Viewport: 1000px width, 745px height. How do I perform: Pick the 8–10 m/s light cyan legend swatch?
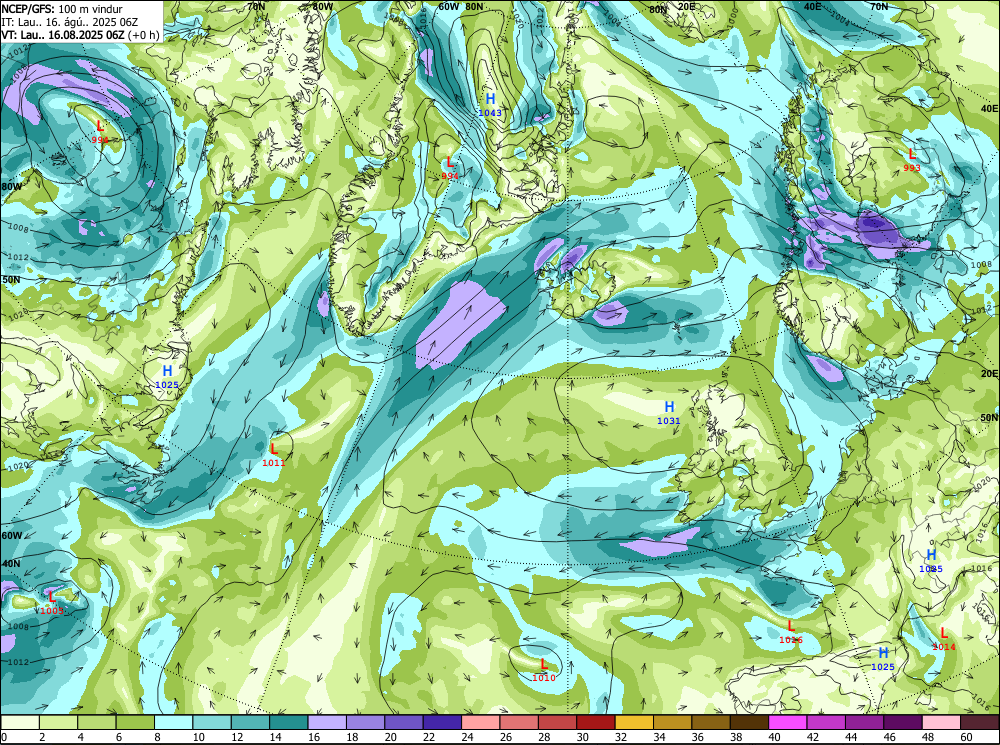[173, 722]
